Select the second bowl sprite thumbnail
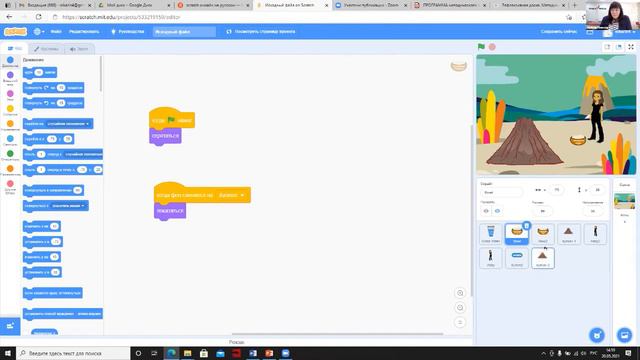This screenshot has height=360, width=640. [543, 234]
